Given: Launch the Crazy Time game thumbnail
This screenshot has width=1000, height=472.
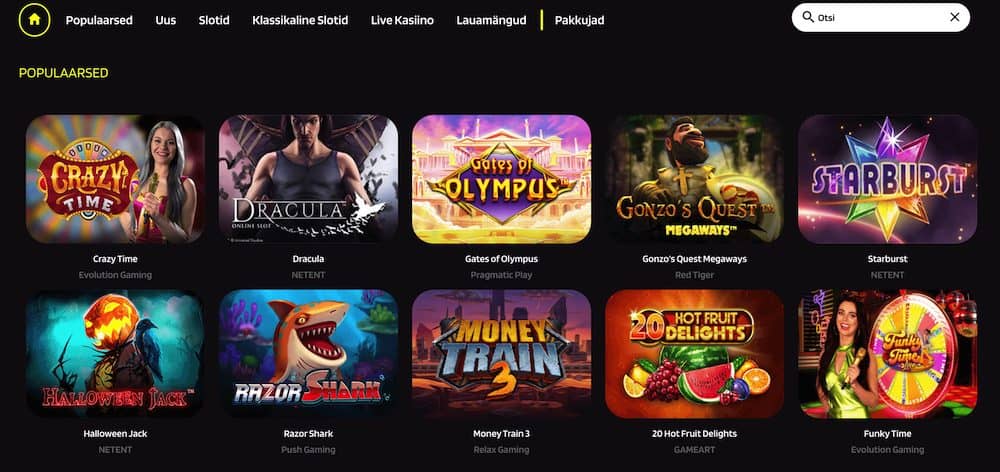Looking at the screenshot, I should 115,179.
